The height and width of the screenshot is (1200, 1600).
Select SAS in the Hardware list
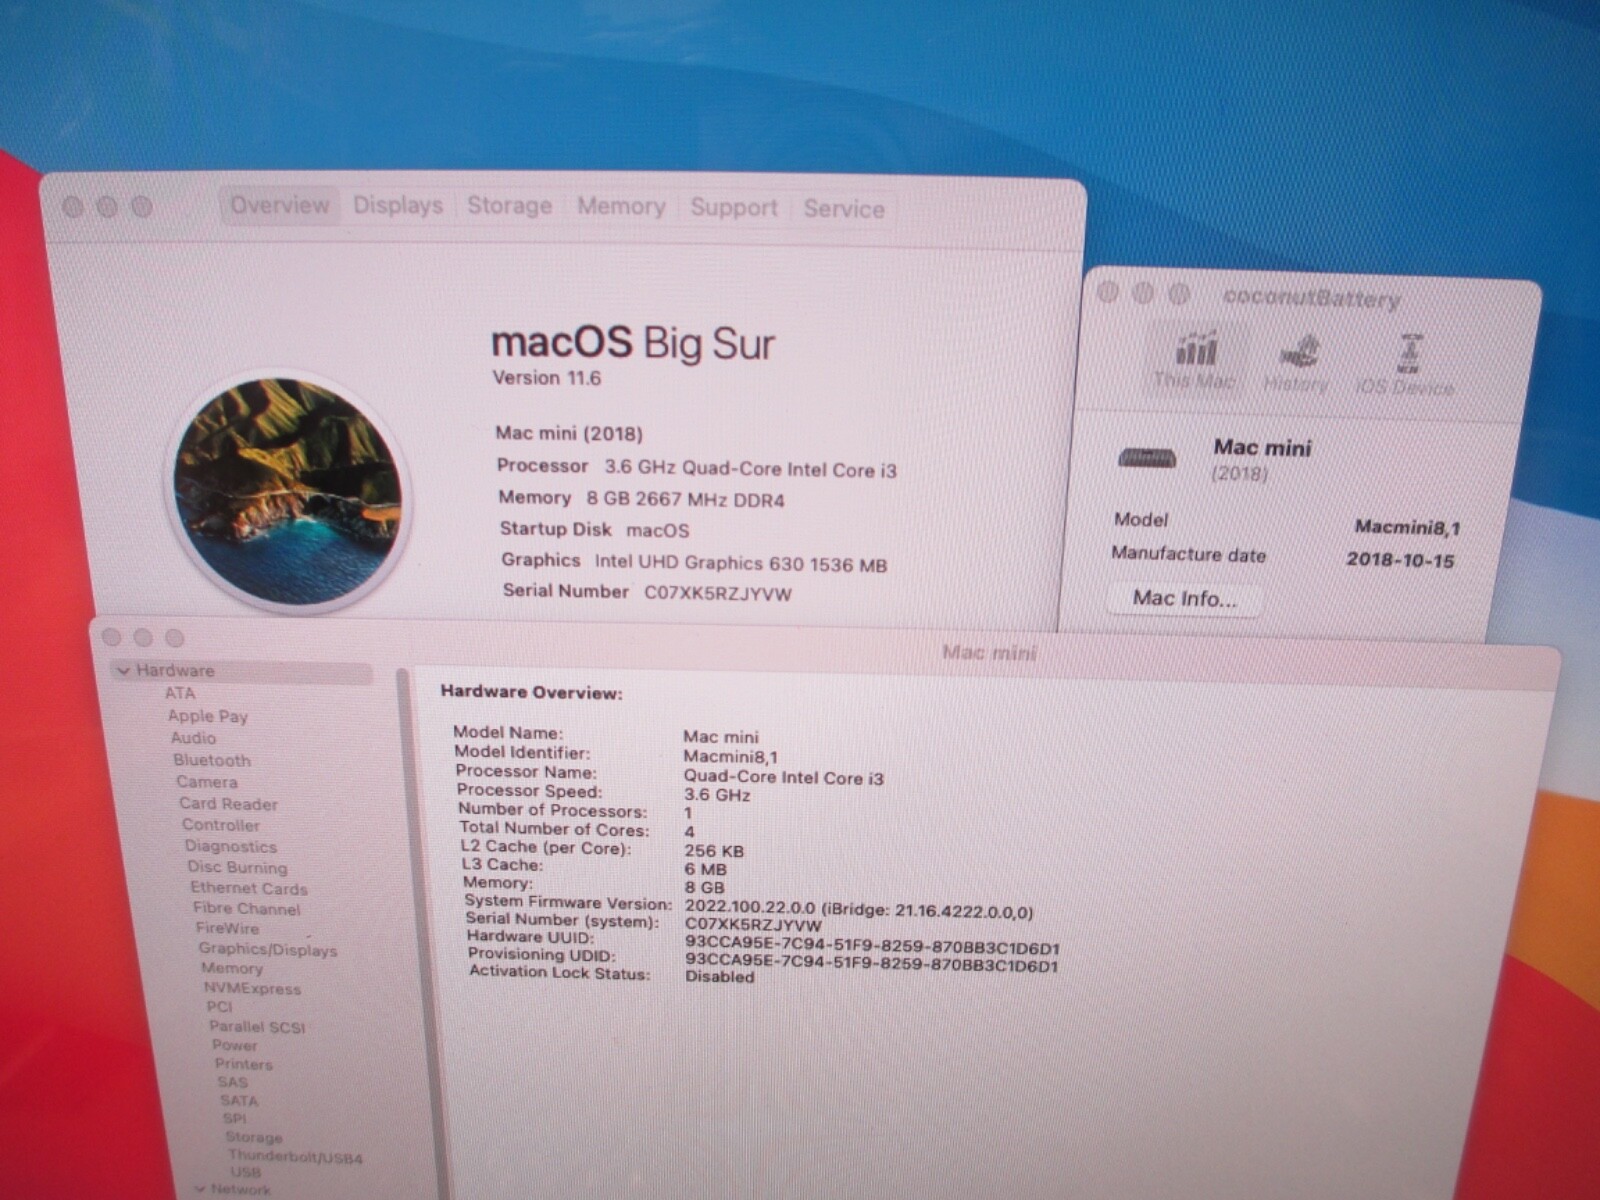pyautogui.click(x=232, y=1082)
